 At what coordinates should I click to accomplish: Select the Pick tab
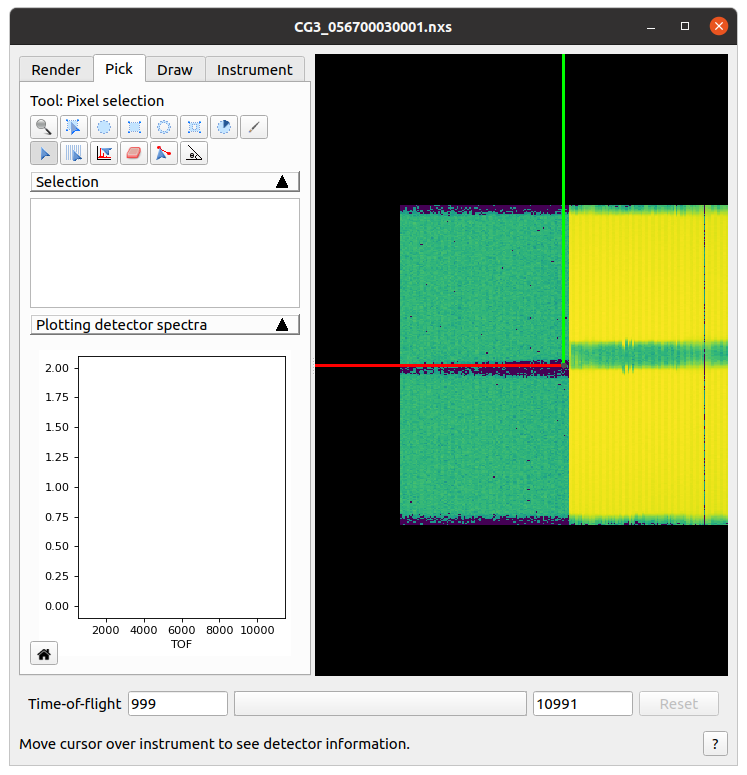pyautogui.click(x=119, y=69)
